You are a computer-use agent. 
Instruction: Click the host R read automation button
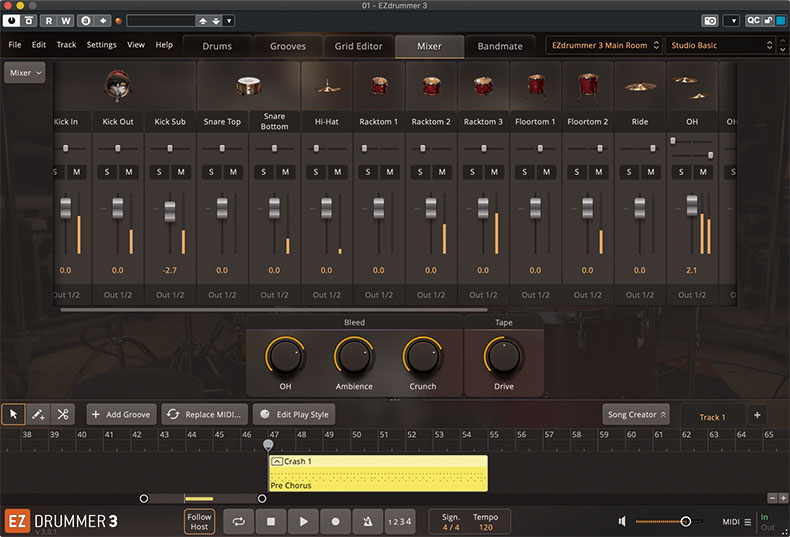pos(48,21)
